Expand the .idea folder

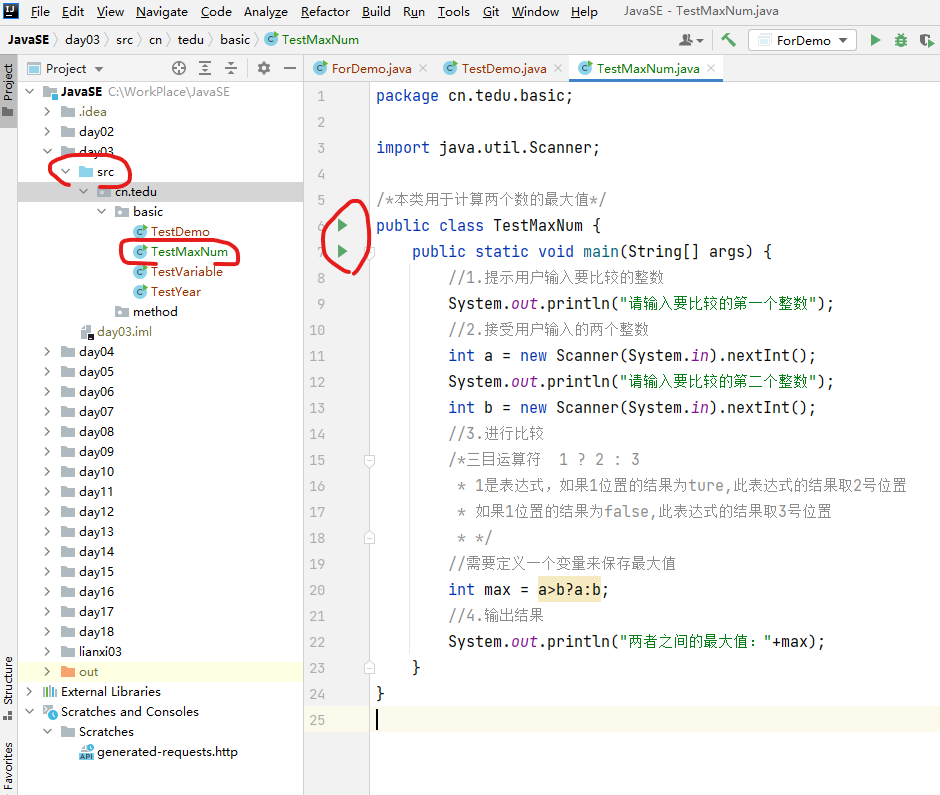click(47, 112)
